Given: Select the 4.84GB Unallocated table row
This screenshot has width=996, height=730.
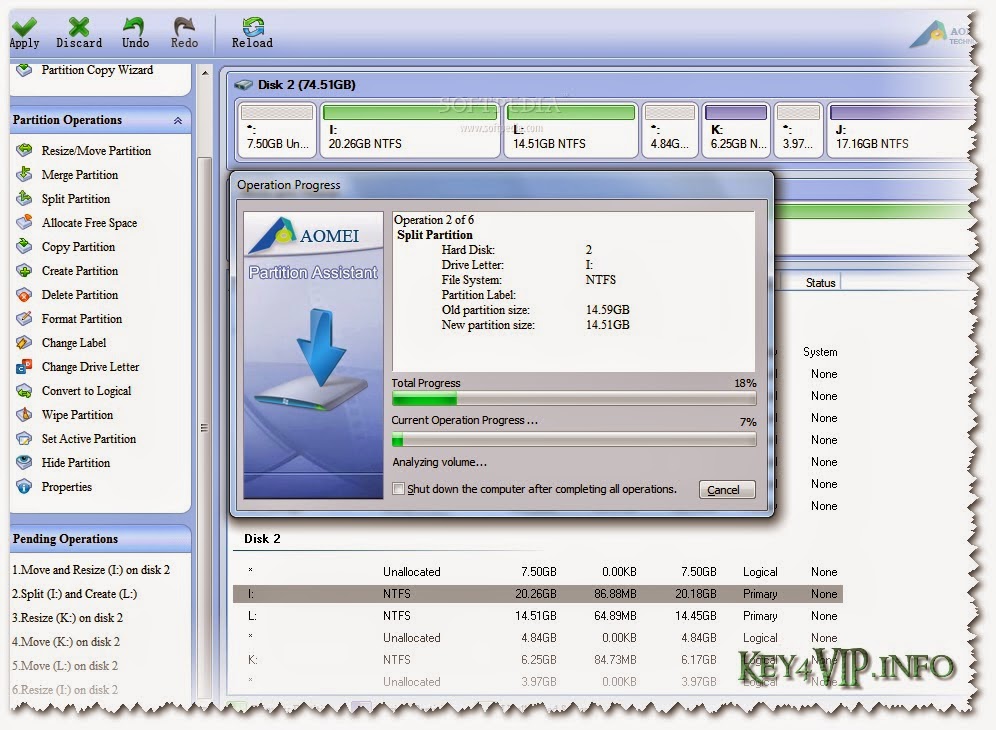Looking at the screenshot, I should click(537, 637).
